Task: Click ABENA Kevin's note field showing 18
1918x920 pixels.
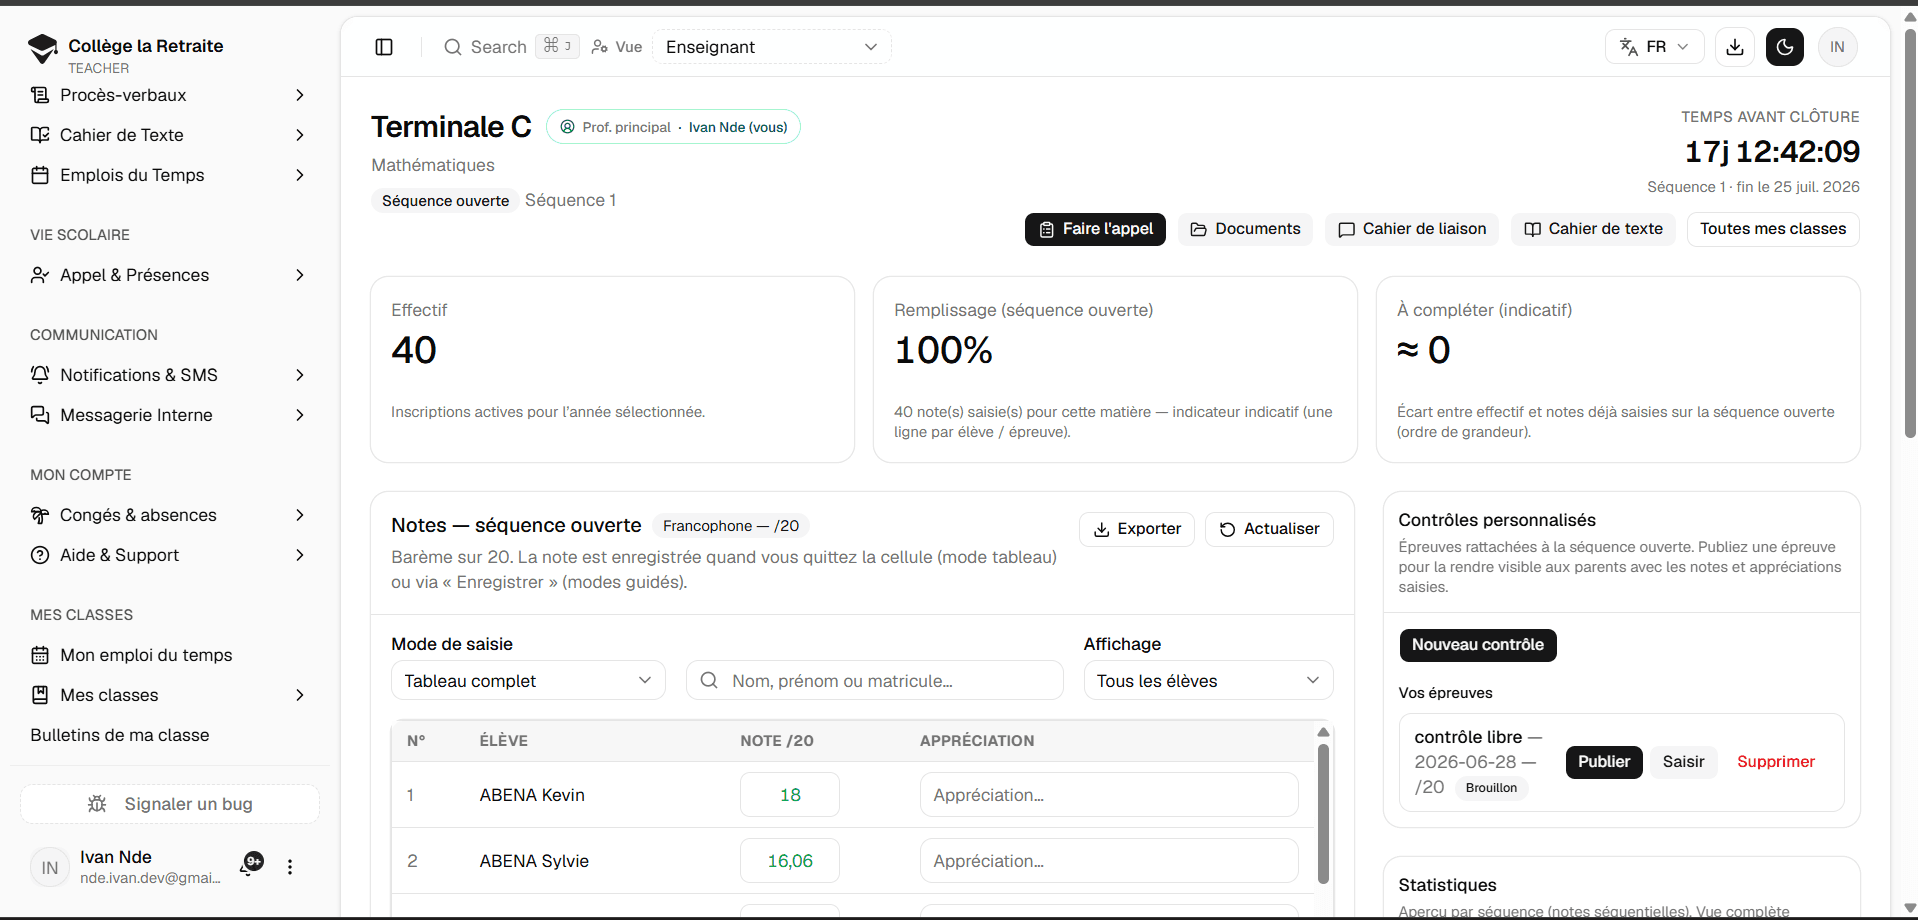Action: click(x=790, y=795)
